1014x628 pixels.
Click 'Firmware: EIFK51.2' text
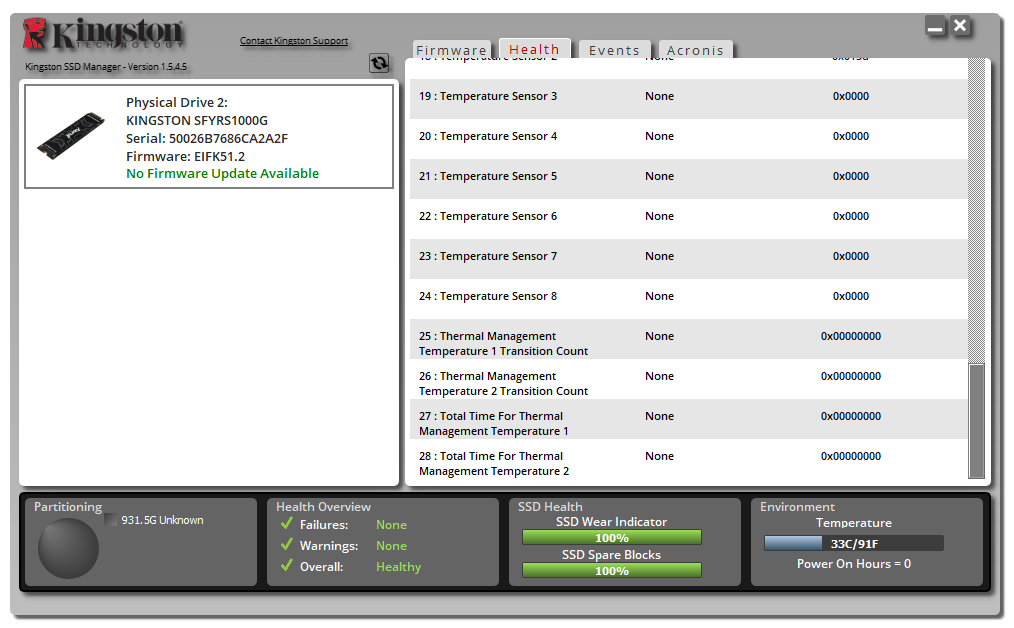pos(186,157)
